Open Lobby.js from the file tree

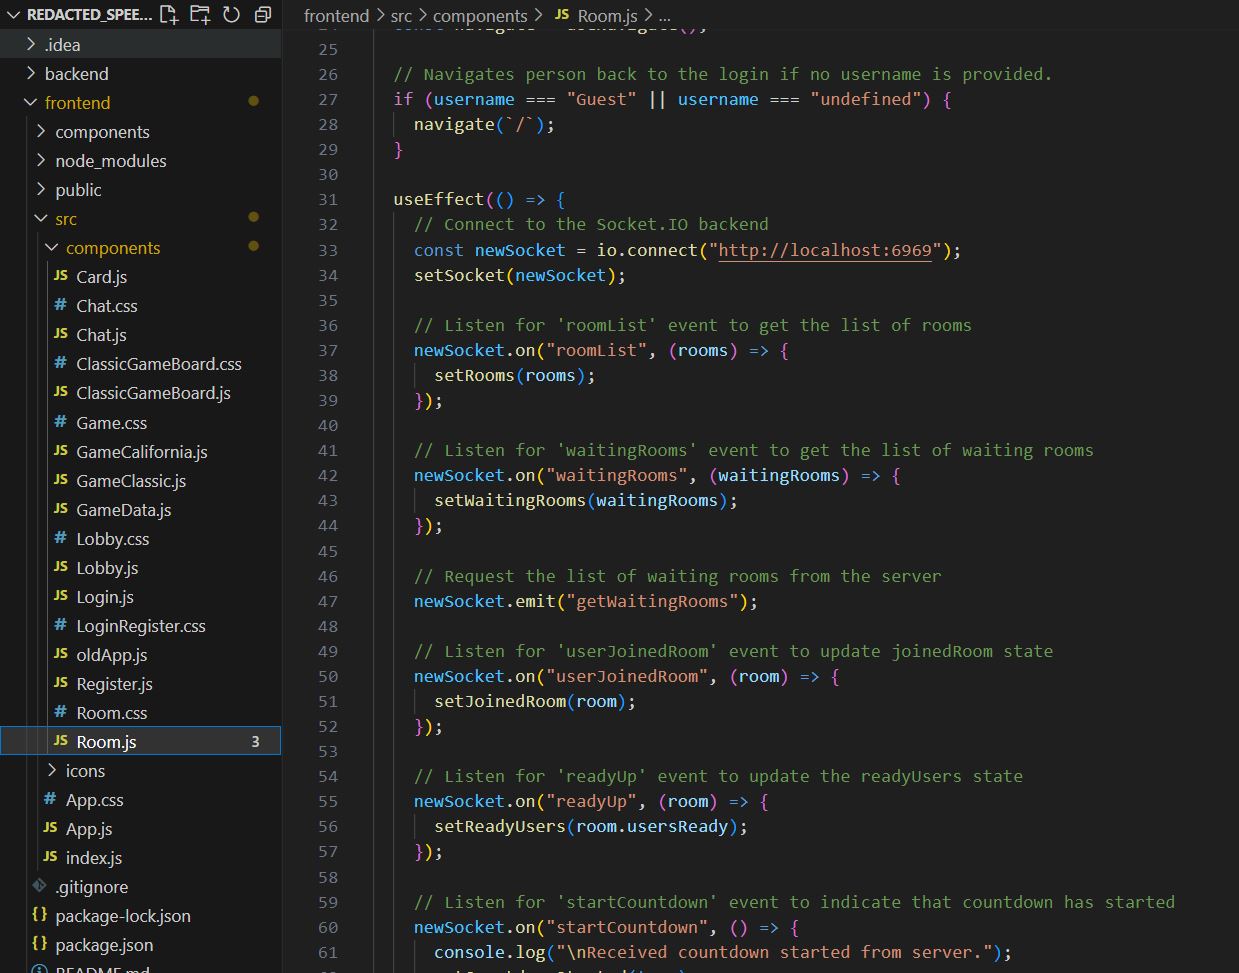(107, 568)
